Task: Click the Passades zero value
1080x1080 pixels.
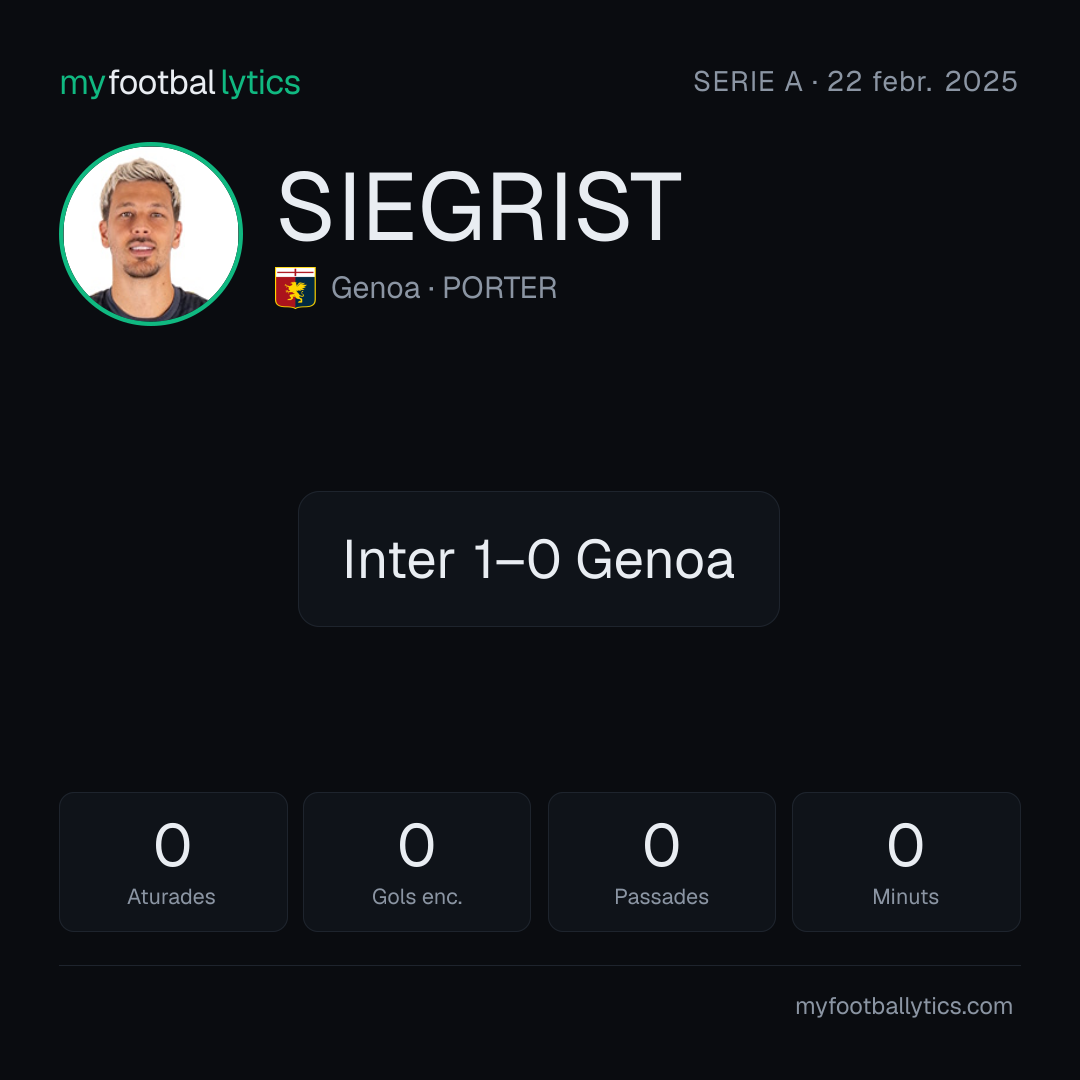Action: tap(661, 845)
